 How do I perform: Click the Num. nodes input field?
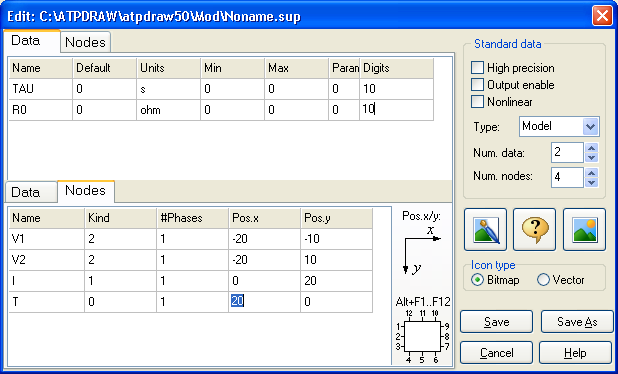click(x=567, y=177)
